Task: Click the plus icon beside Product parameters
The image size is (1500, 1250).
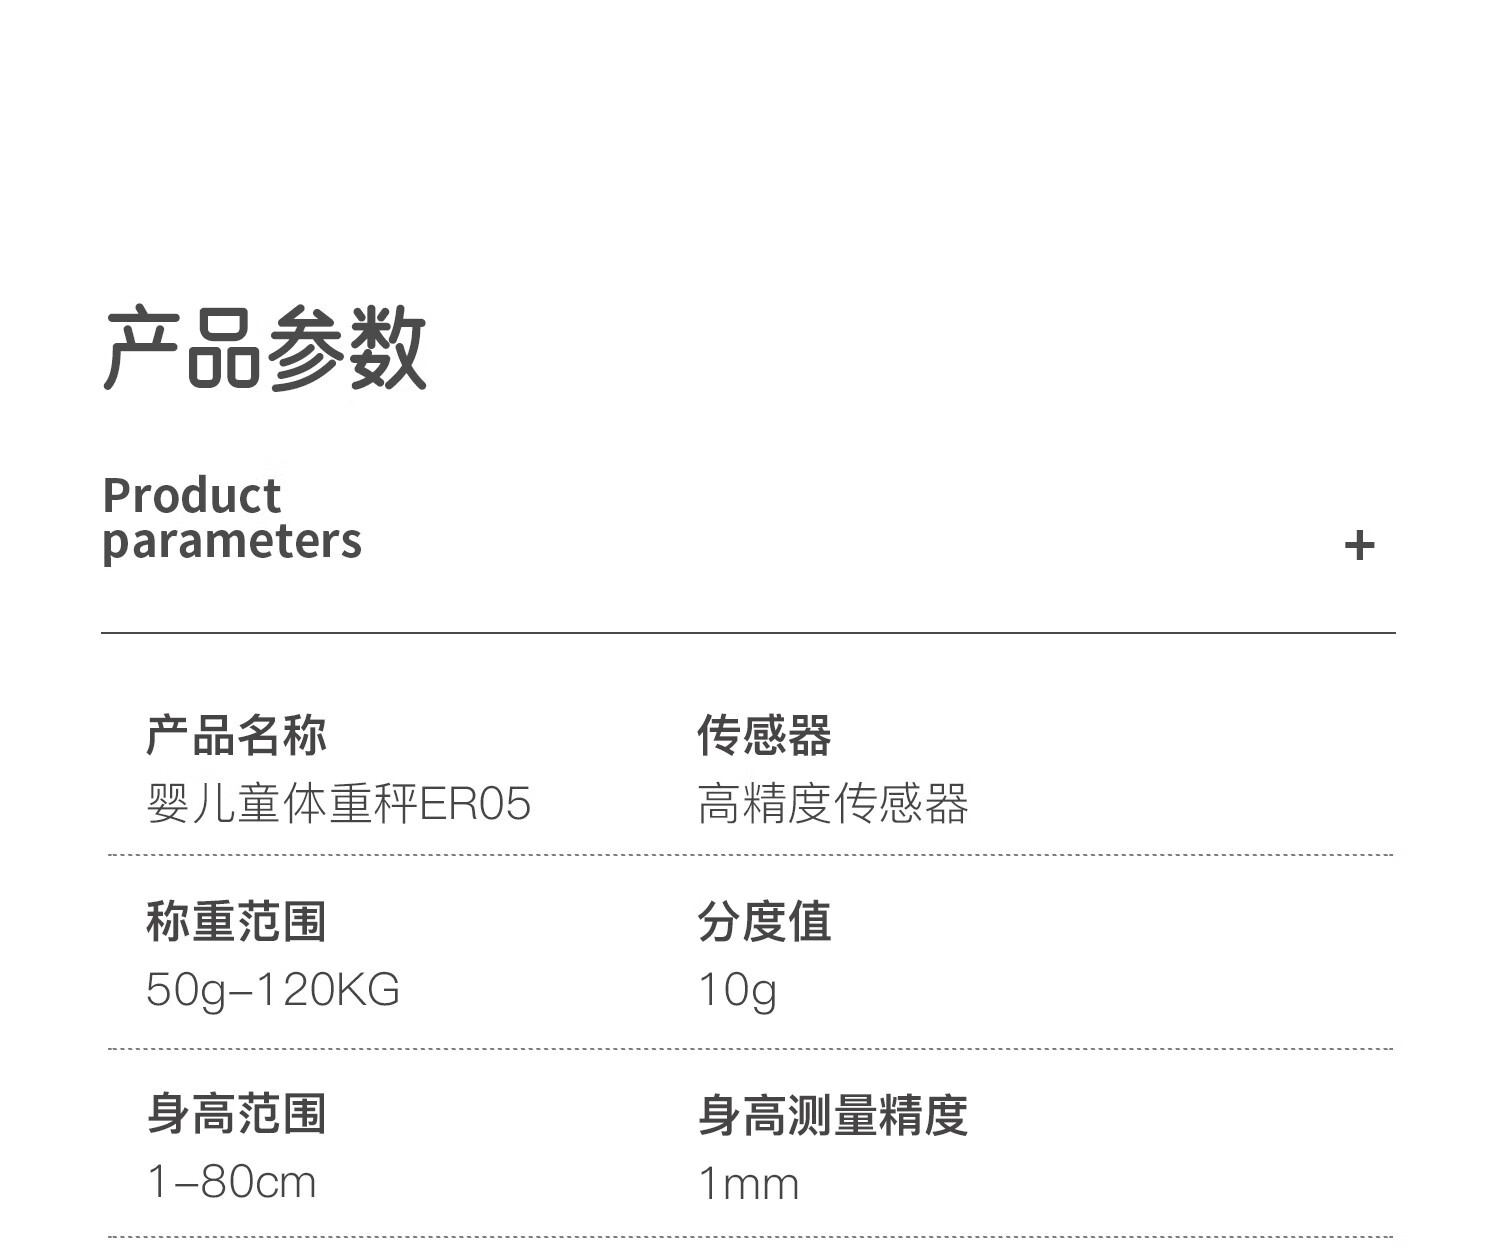Action: tap(1359, 546)
